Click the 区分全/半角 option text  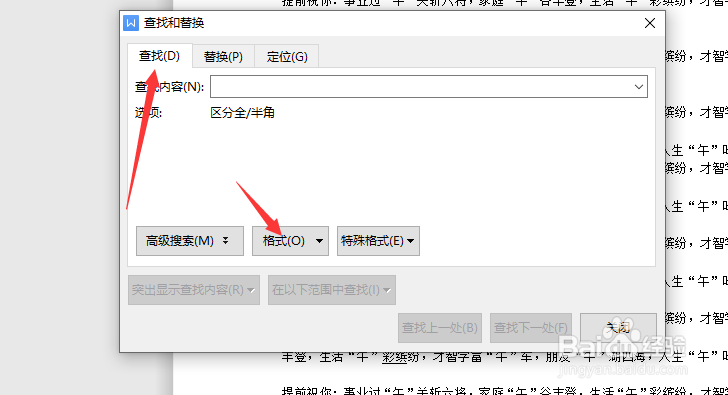[x=242, y=113]
